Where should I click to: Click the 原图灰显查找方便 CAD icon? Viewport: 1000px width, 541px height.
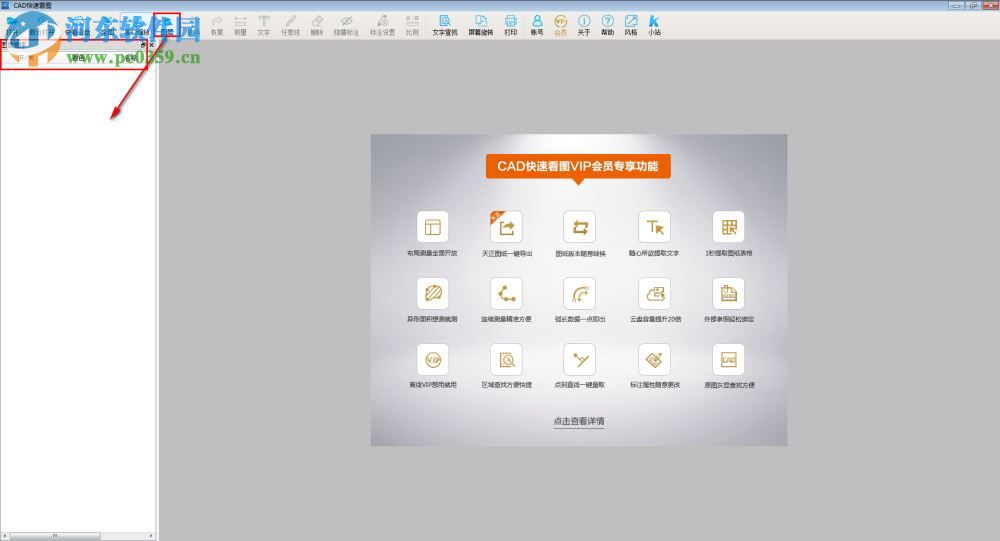(728, 360)
